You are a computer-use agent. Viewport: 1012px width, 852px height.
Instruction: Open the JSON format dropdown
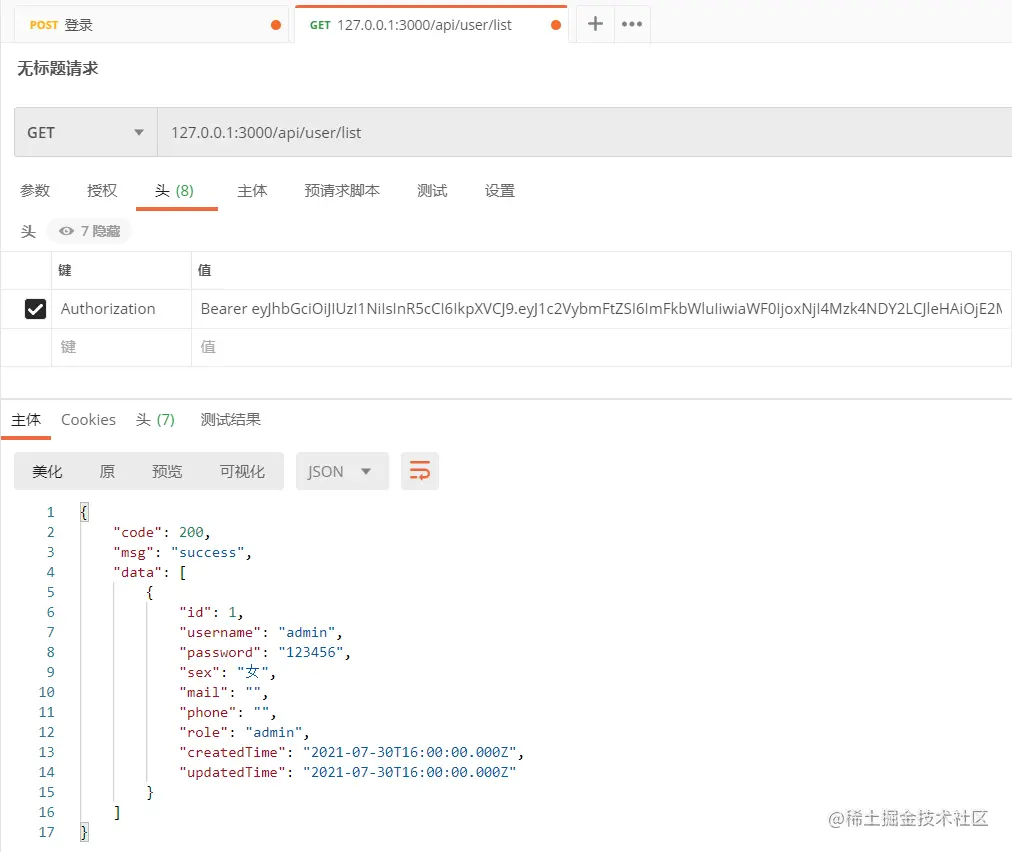[342, 471]
